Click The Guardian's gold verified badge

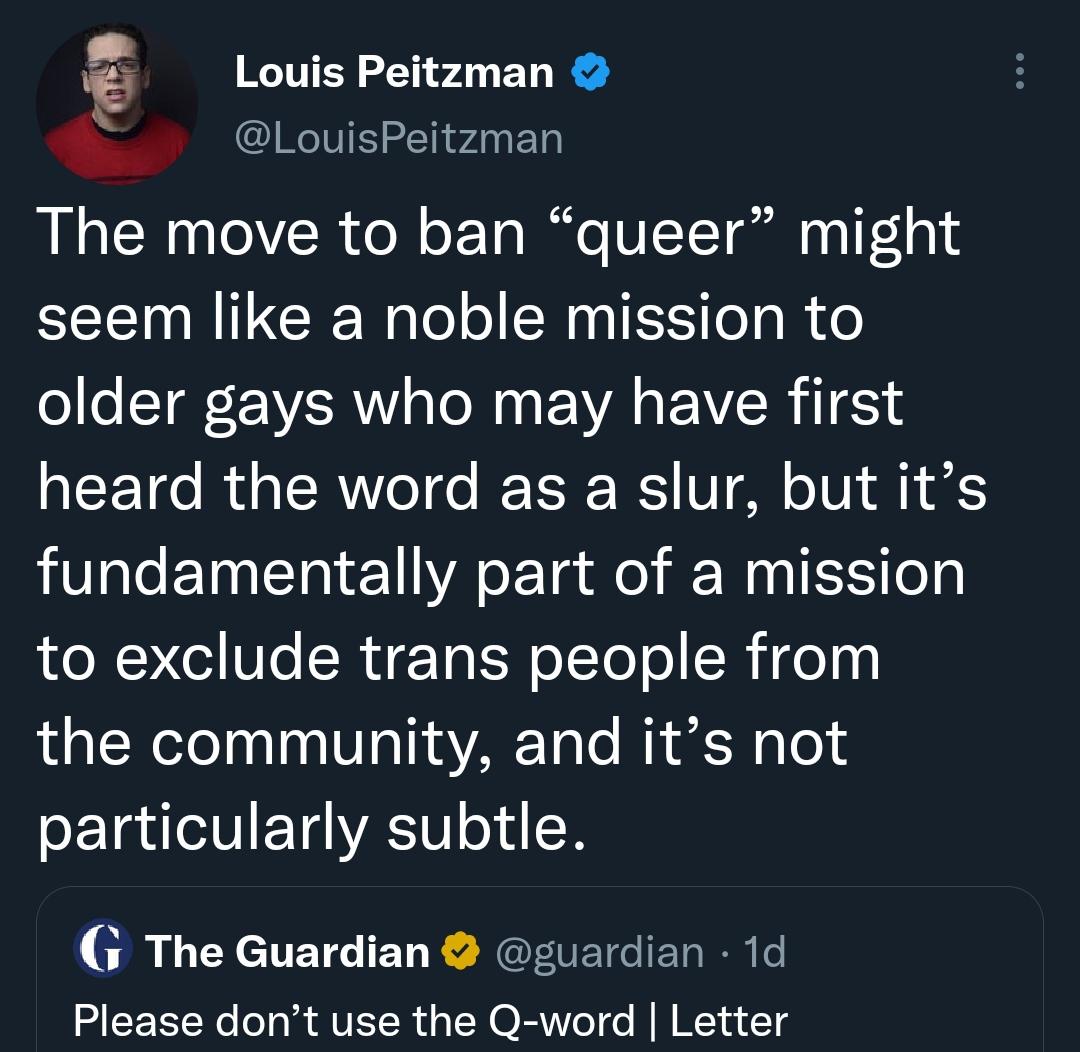[460, 951]
